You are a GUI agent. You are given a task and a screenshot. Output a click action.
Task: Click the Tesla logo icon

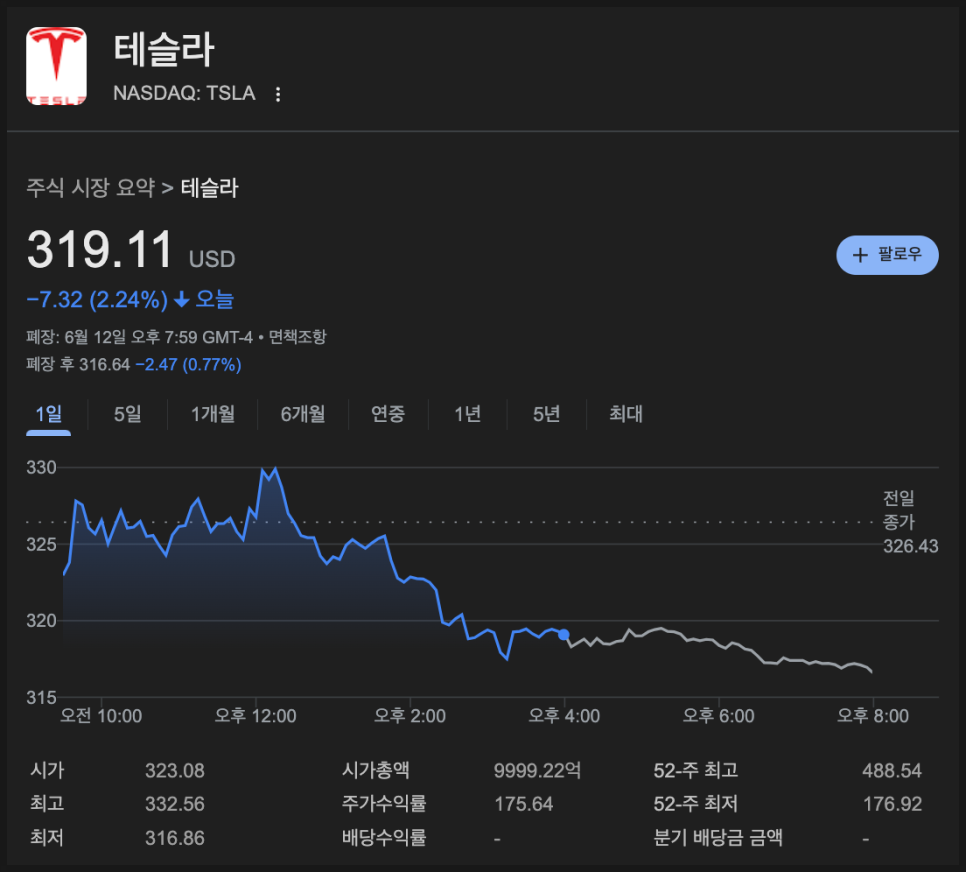coord(56,66)
